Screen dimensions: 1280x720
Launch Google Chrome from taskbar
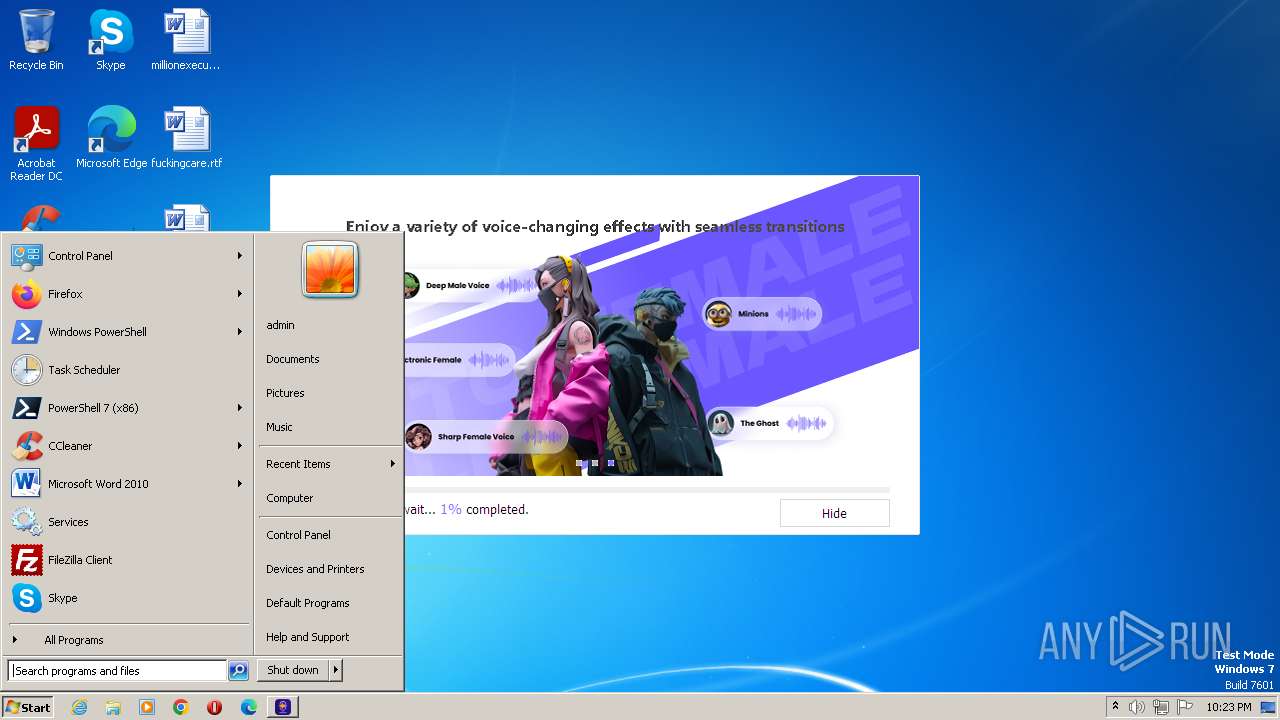181,707
